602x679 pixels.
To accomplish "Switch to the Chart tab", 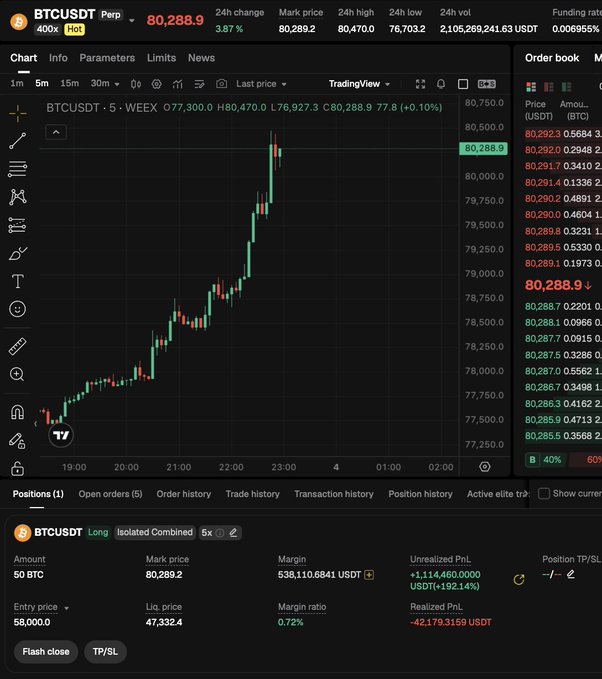I will (24, 58).
